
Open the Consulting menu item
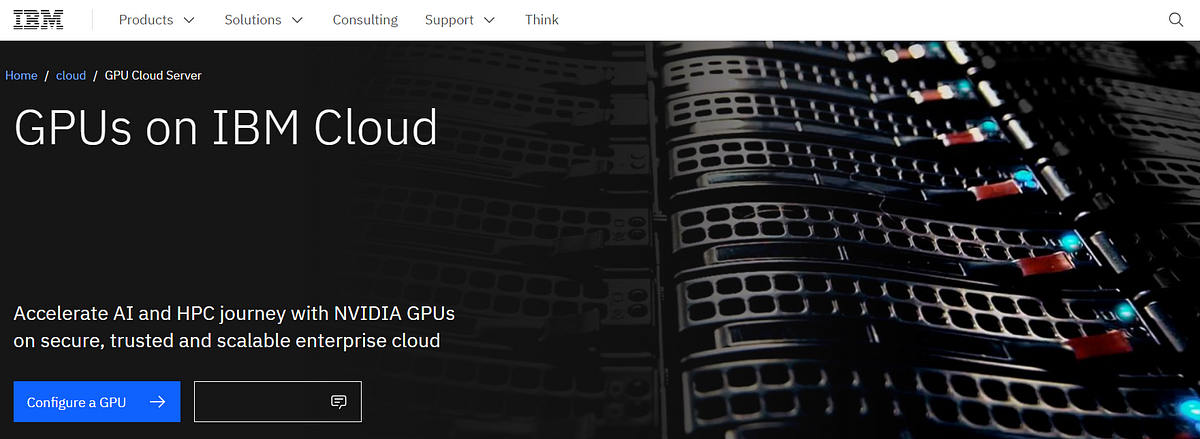pos(365,20)
